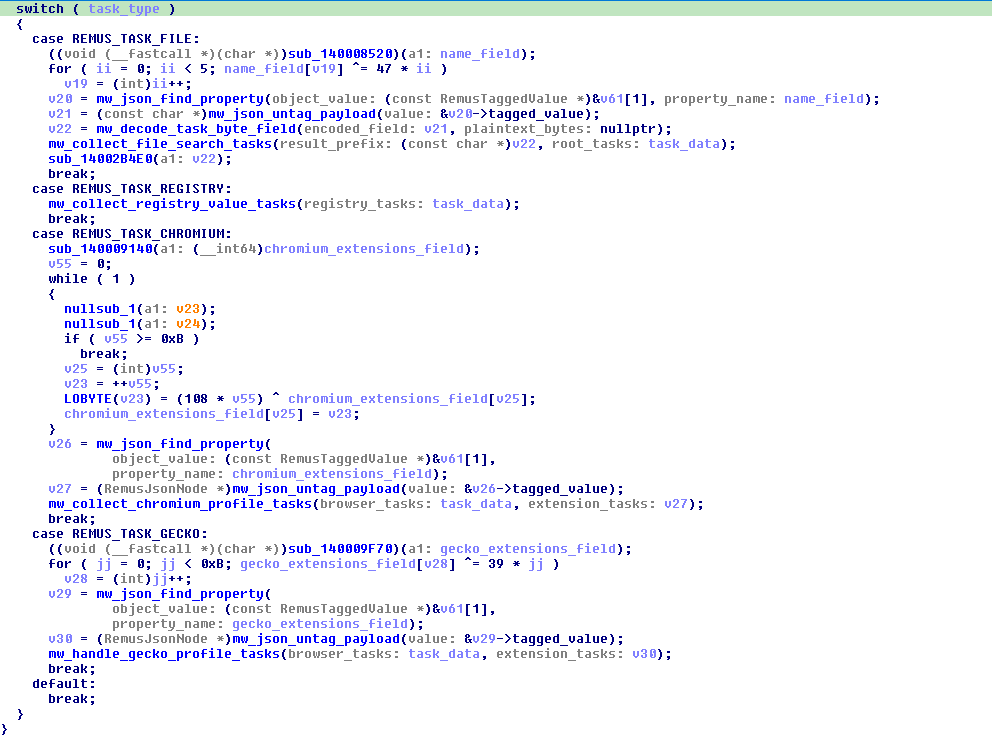This screenshot has height=735, width=992.
Task: Select the orange highlighted v23 argument
Action: click(x=188, y=309)
